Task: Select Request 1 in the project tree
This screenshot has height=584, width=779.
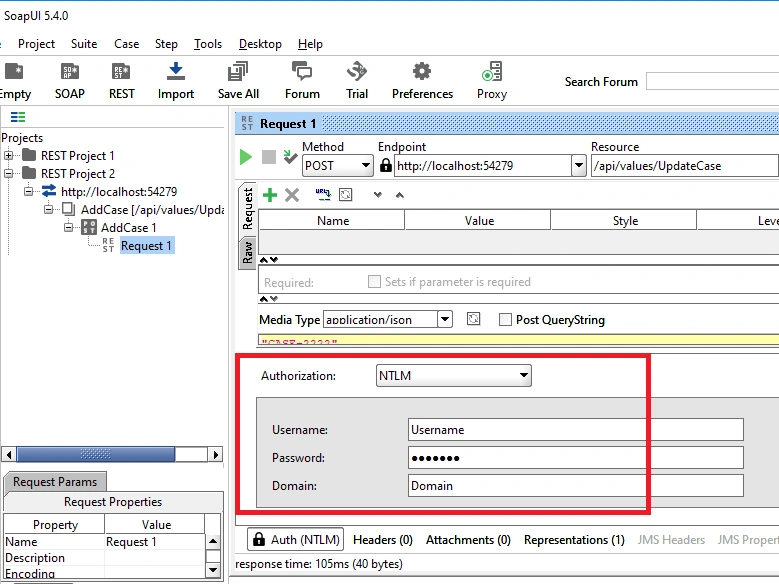Action: tap(147, 246)
